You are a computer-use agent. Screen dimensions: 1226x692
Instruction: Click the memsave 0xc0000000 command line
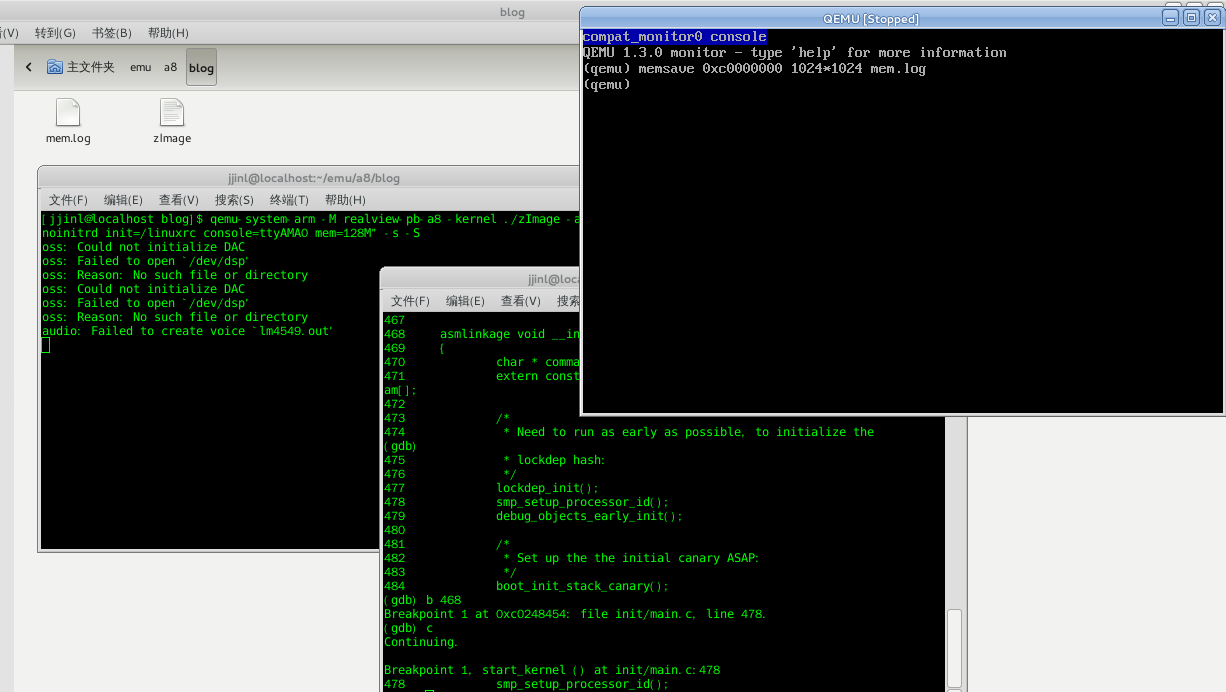pos(754,69)
